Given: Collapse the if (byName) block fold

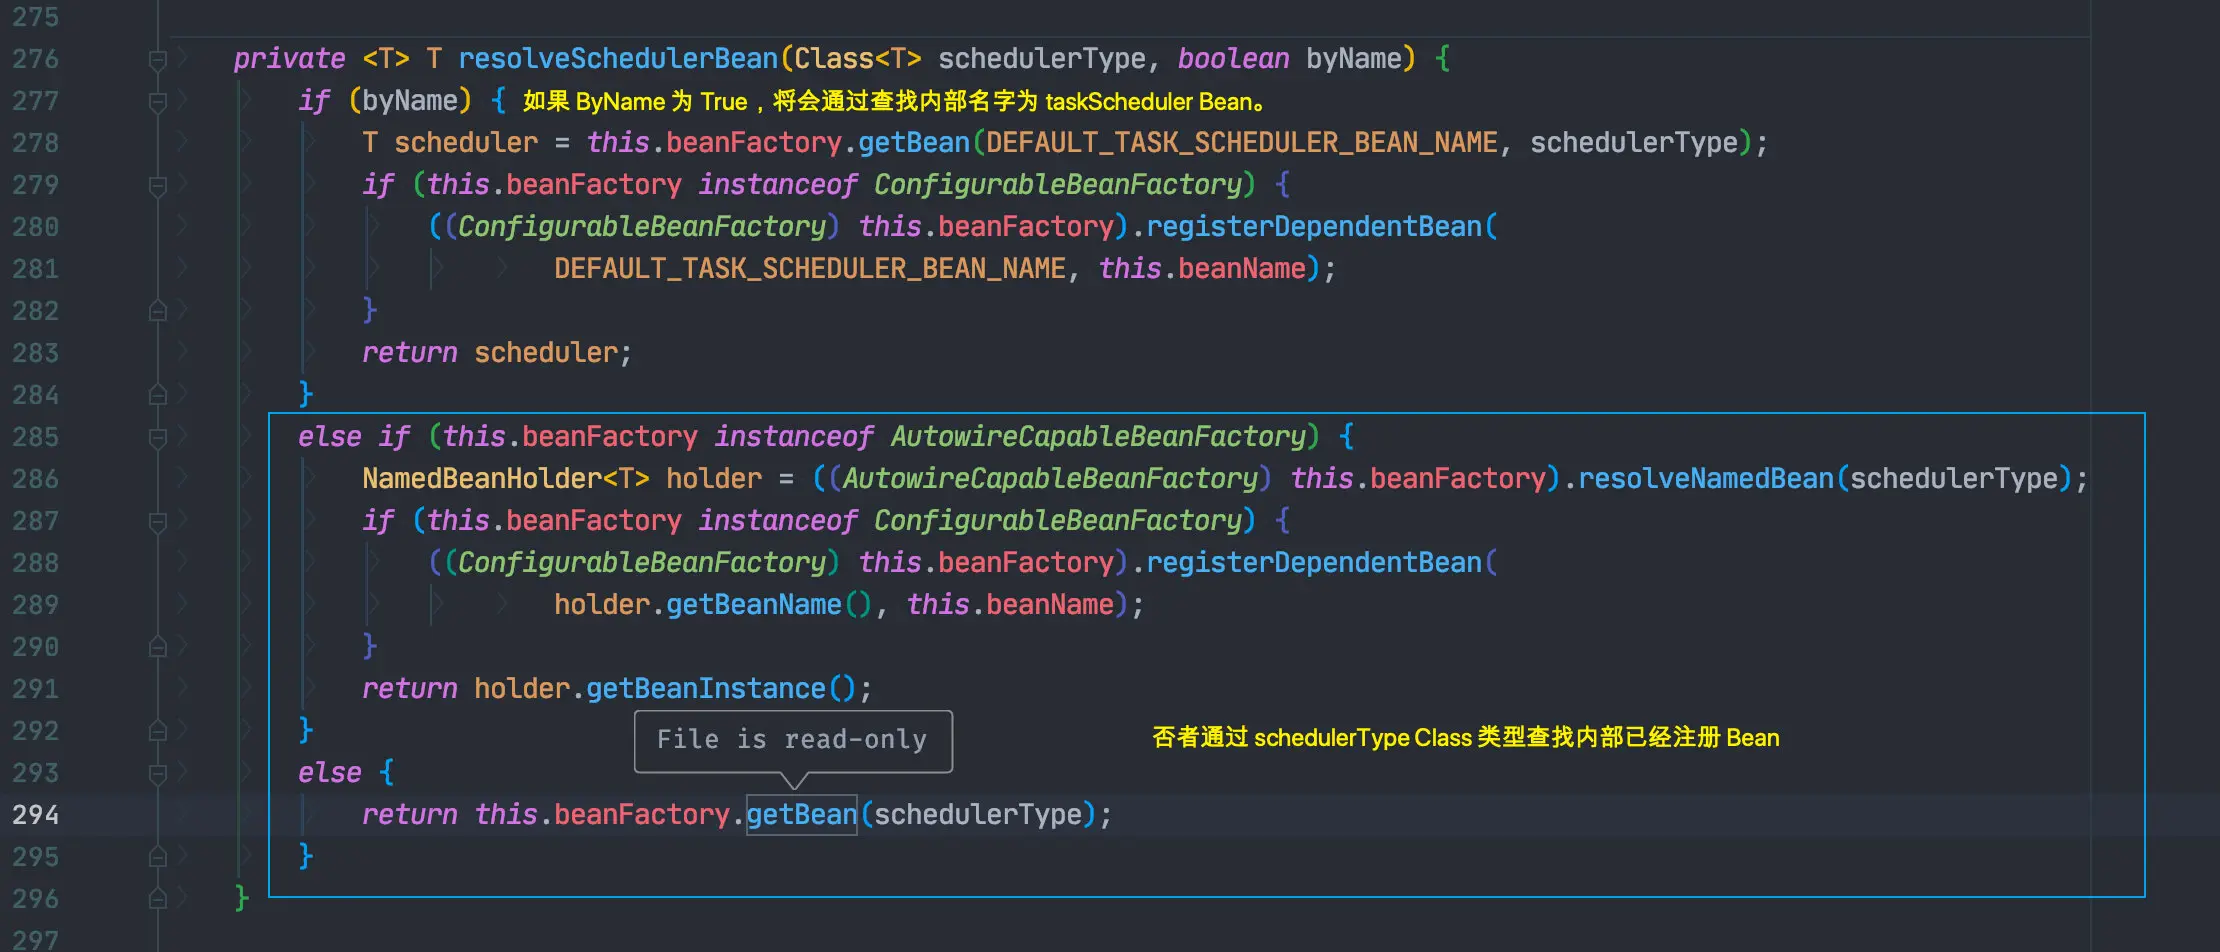Looking at the screenshot, I should click(x=157, y=102).
